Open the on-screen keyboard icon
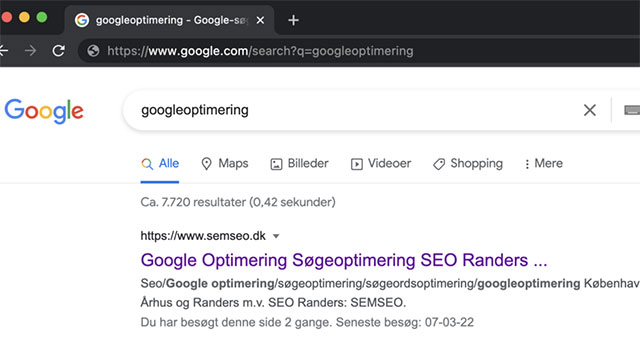Viewport: 640px width, 360px height. 632,110
